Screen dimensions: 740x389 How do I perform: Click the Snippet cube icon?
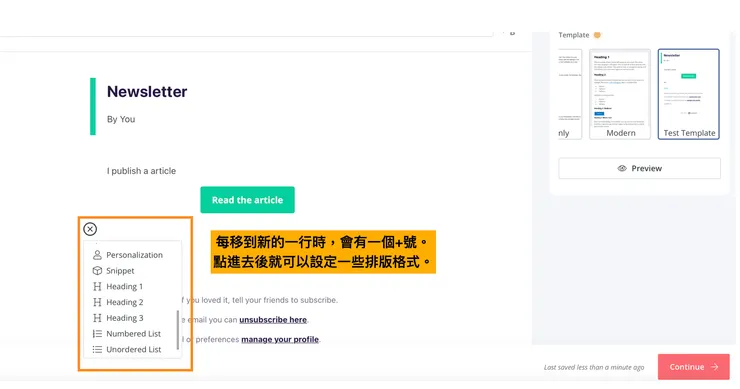coord(97,271)
